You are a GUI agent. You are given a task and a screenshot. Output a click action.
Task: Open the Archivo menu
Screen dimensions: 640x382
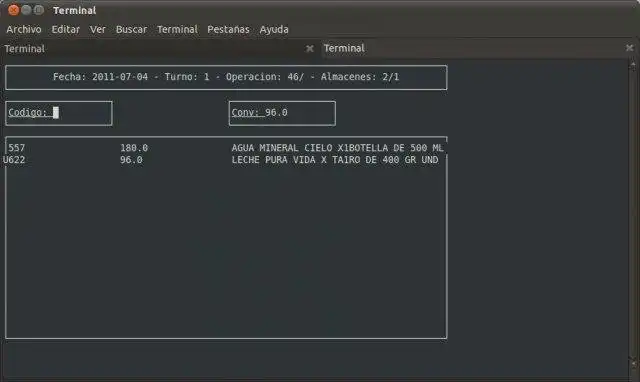24,29
